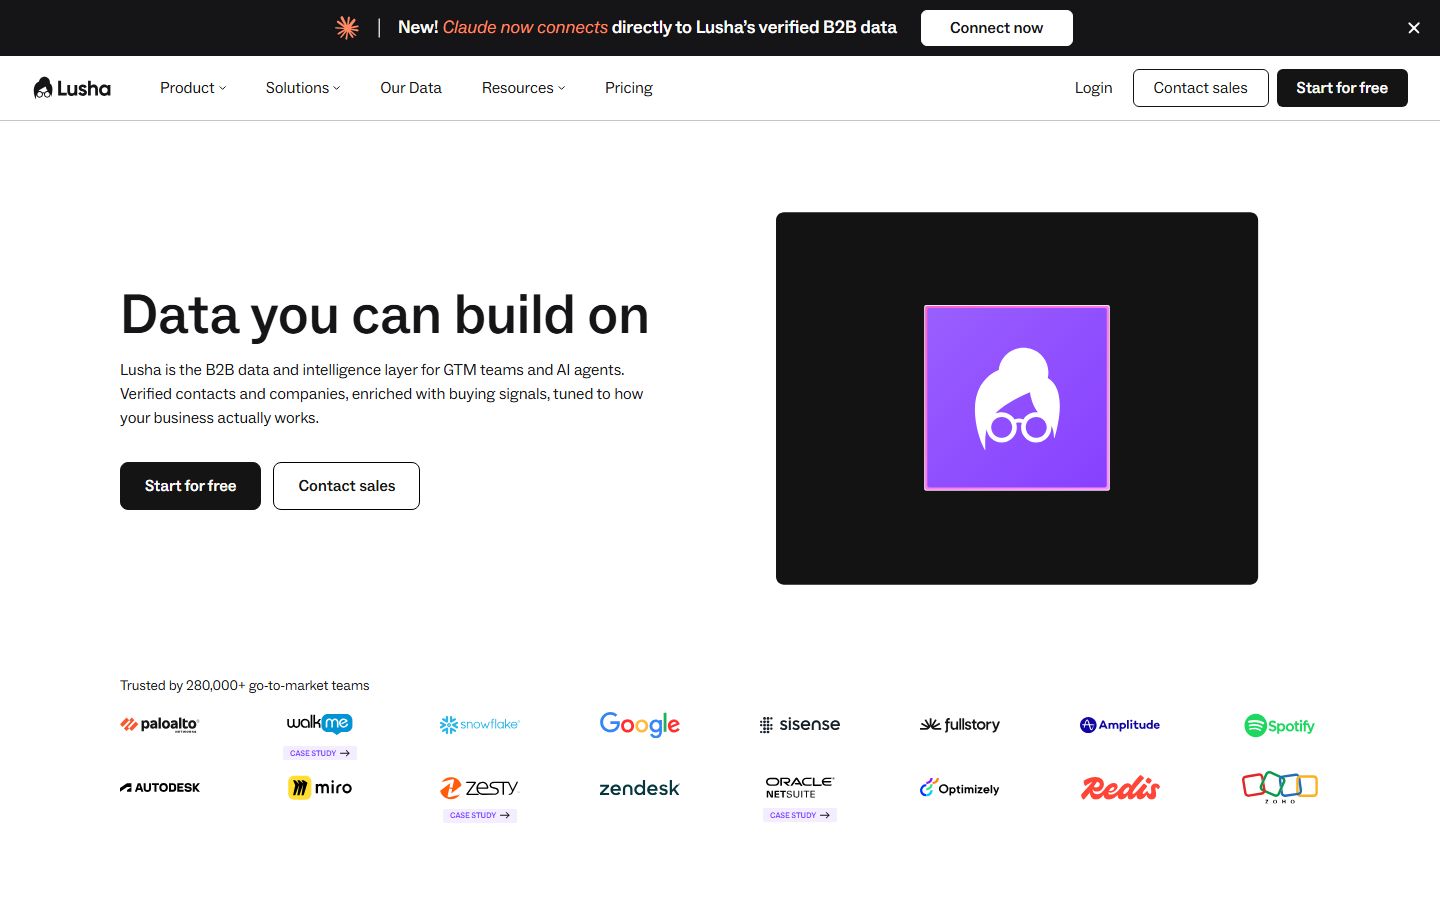Click the Lusha logo in the navbar
Image resolution: width=1440 pixels, height=900 pixels.
[x=72, y=88]
